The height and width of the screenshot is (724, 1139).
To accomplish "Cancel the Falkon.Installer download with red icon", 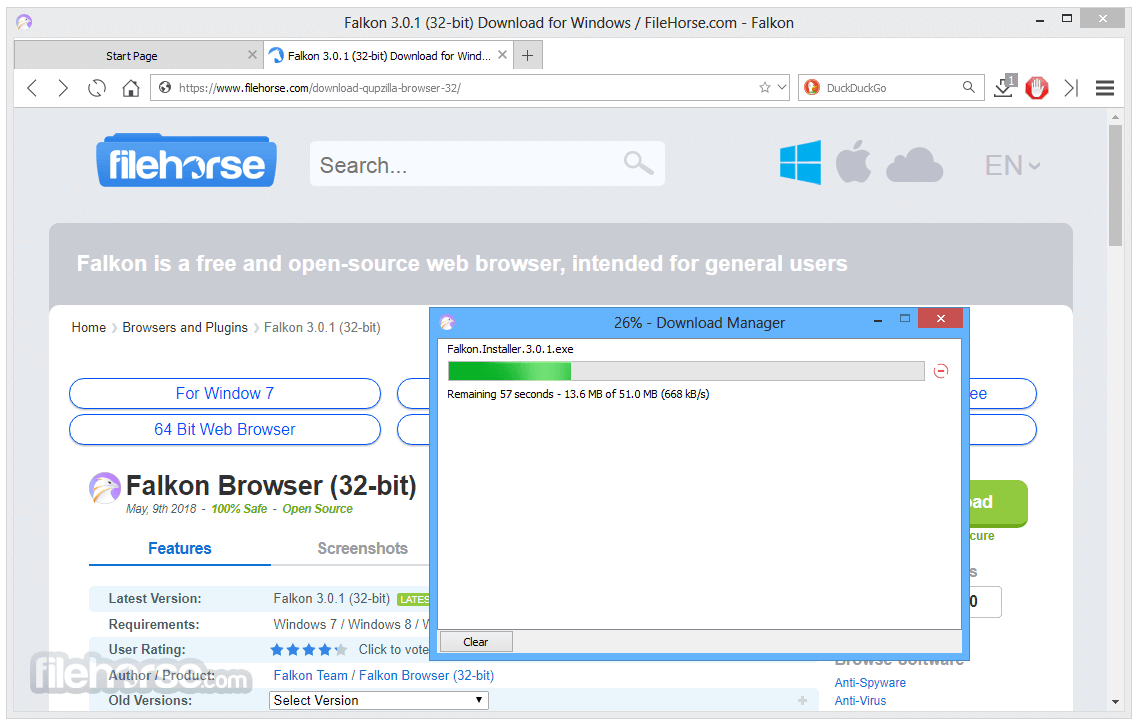I will (941, 371).
